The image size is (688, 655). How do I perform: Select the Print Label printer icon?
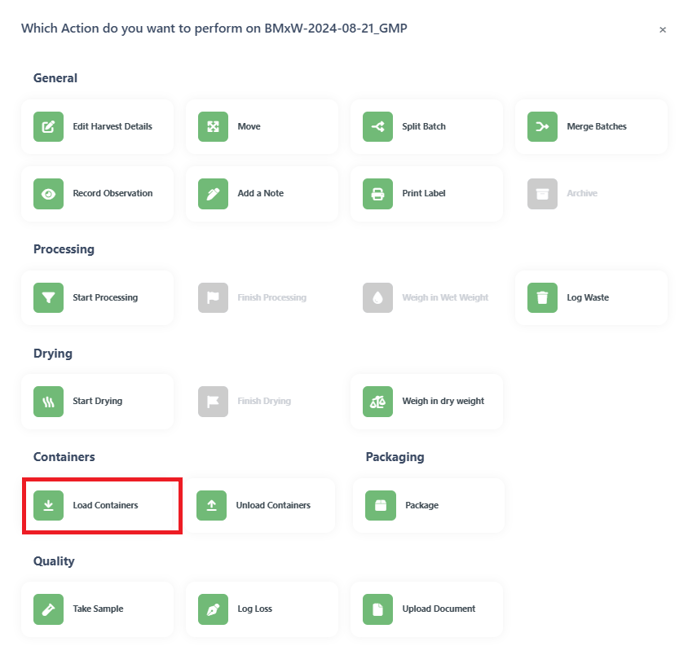[x=378, y=193]
